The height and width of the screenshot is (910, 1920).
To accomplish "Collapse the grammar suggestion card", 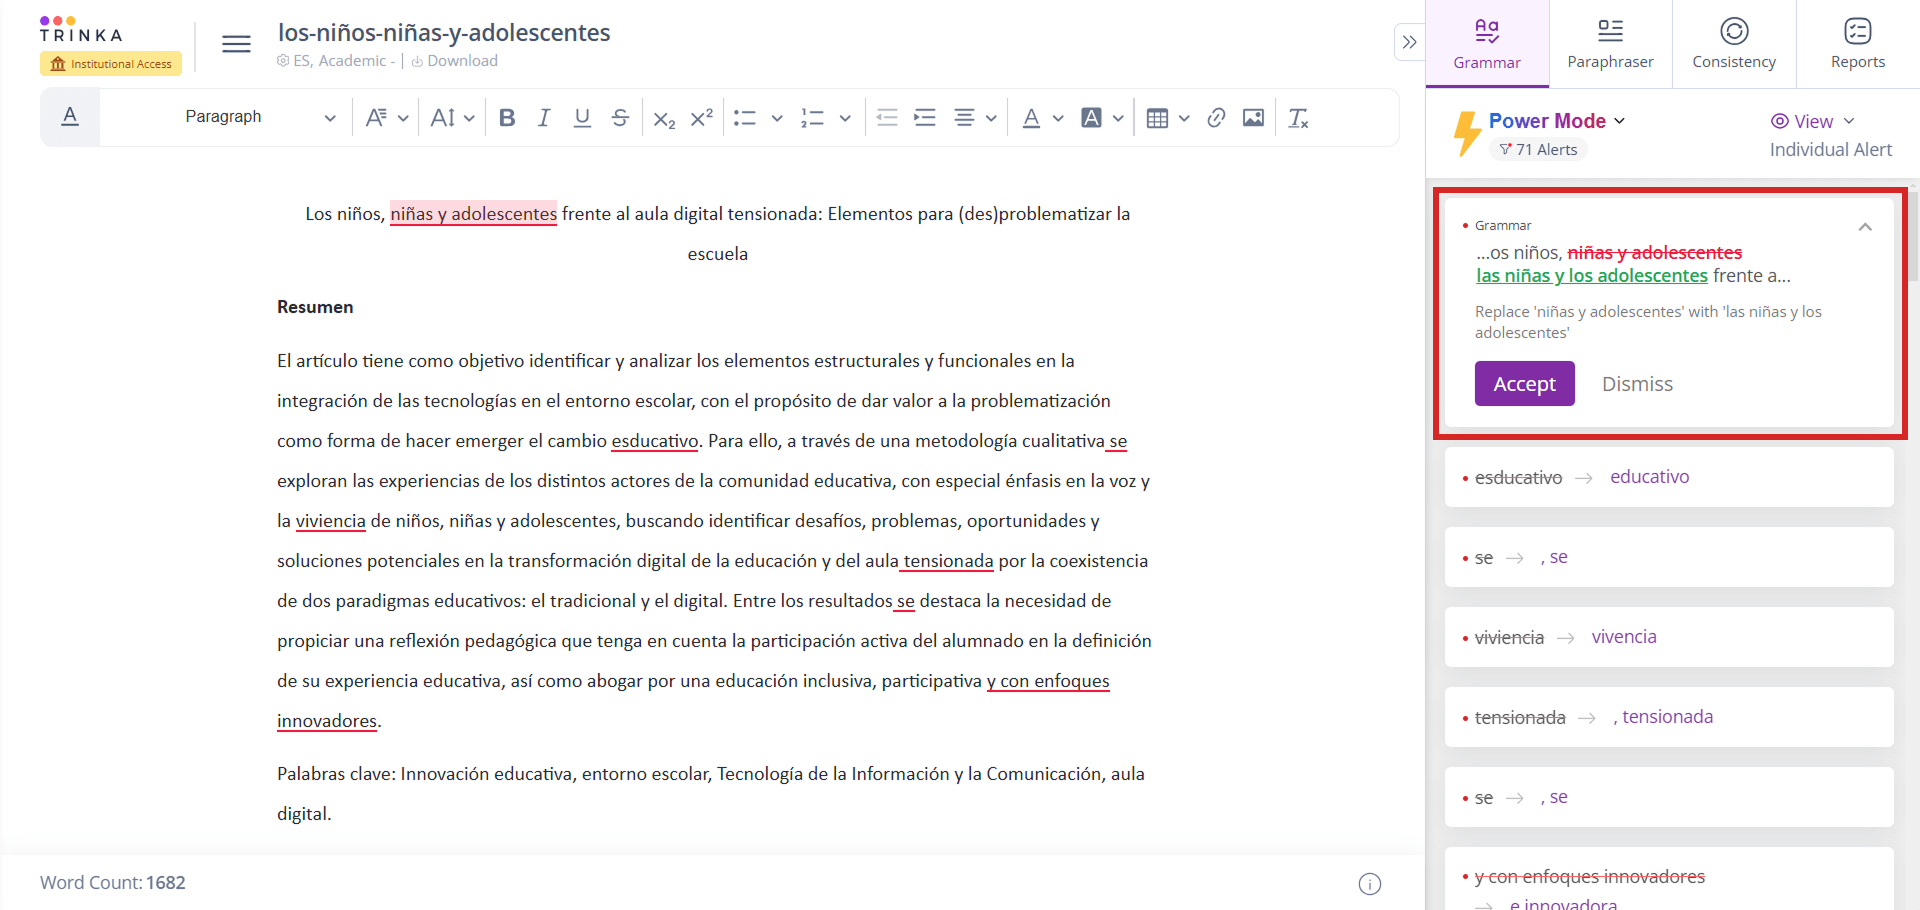I will (x=1865, y=227).
